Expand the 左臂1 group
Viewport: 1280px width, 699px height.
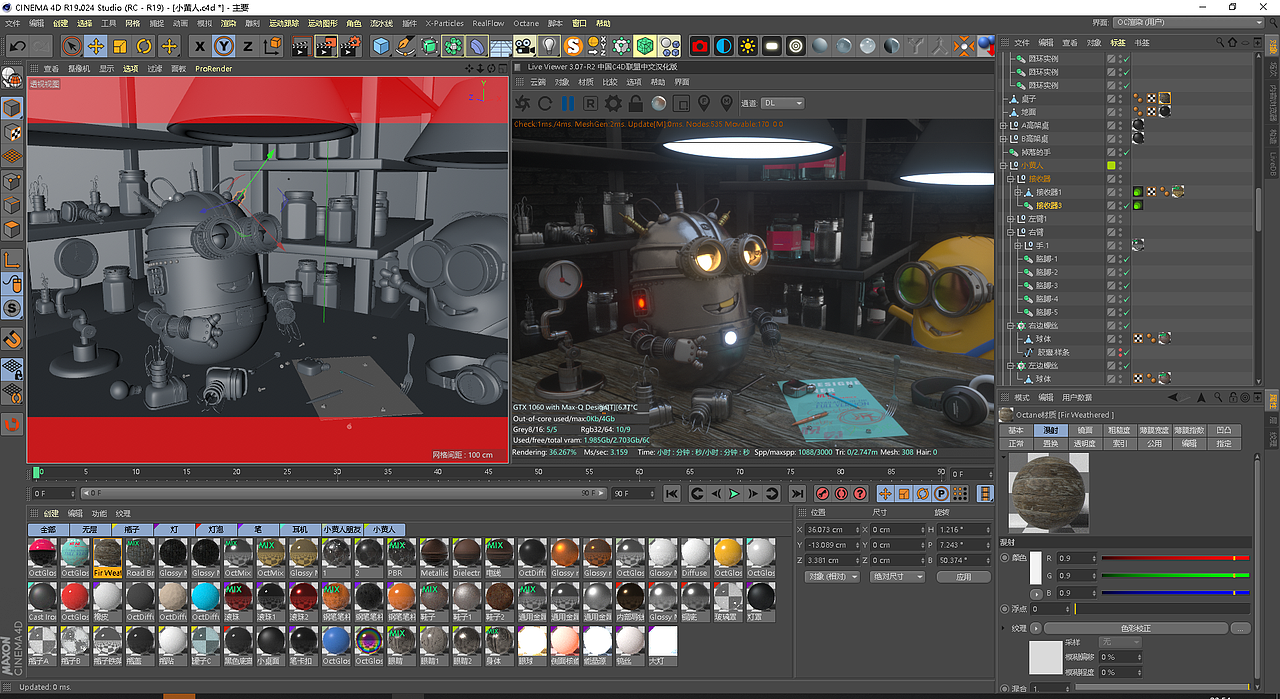click(x=1011, y=219)
